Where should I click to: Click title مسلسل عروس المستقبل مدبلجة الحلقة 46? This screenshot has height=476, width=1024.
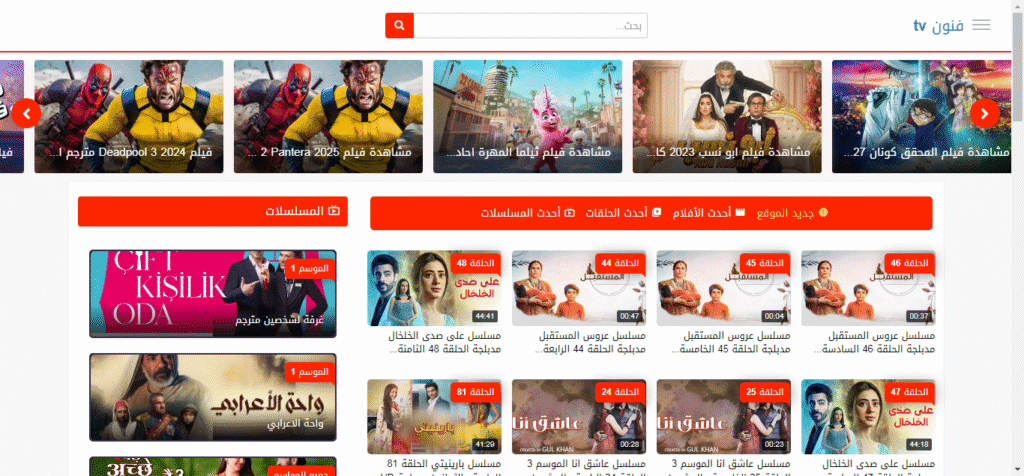click(875, 343)
